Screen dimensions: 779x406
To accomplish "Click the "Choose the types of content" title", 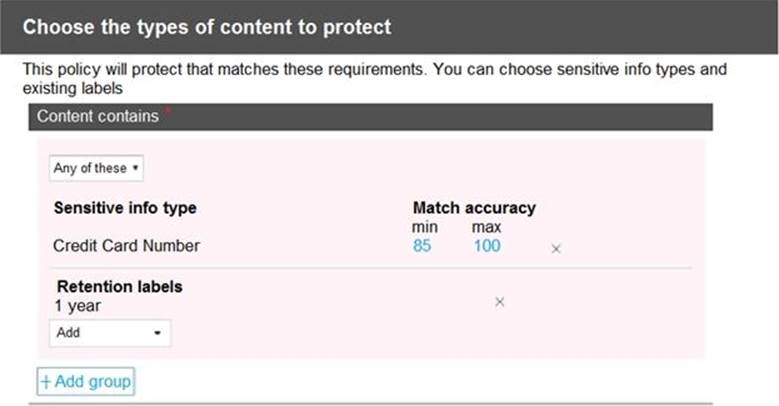I will (207, 27).
